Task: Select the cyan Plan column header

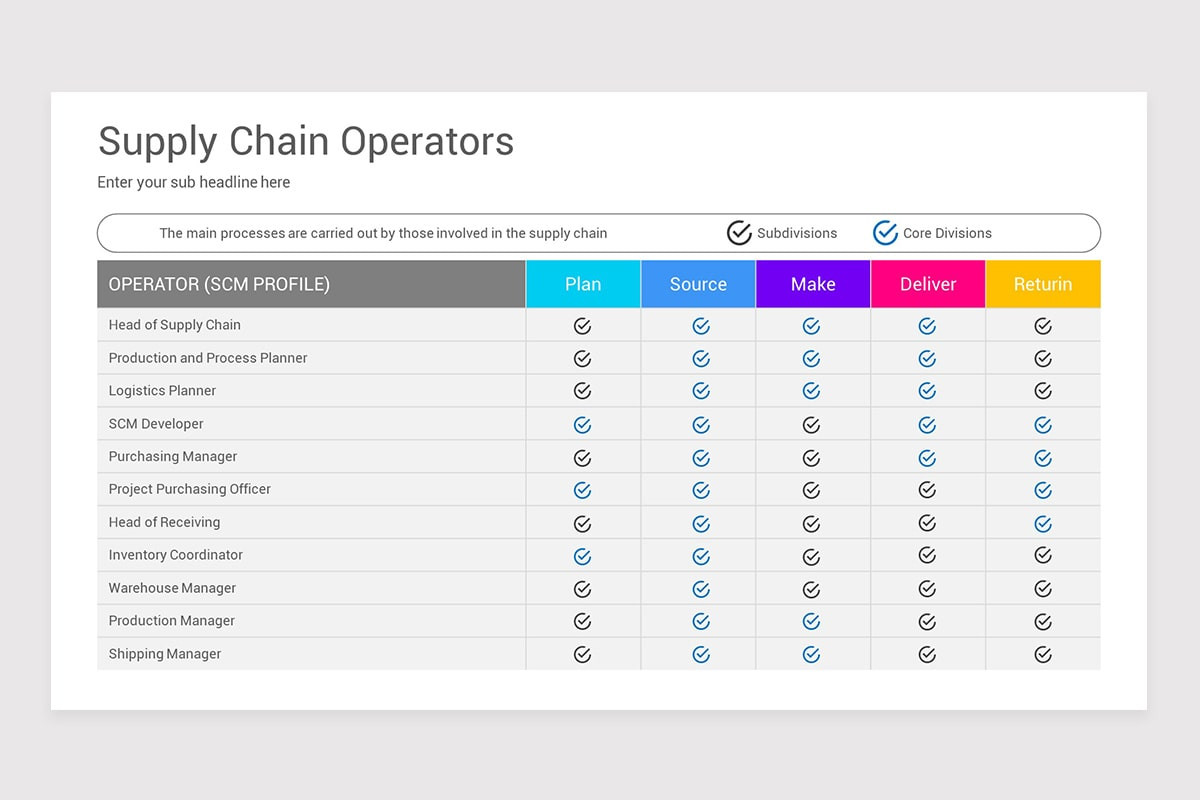Action: click(583, 284)
